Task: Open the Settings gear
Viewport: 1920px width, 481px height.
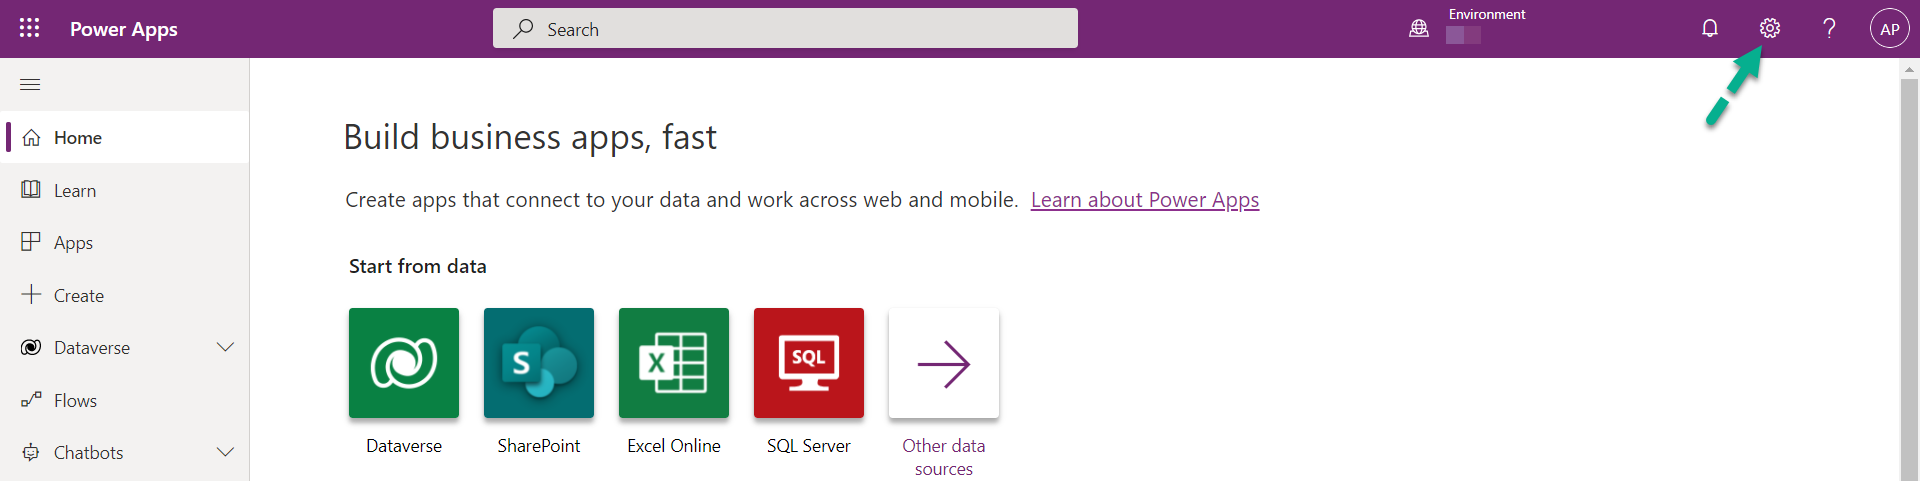Action: click(x=1770, y=28)
